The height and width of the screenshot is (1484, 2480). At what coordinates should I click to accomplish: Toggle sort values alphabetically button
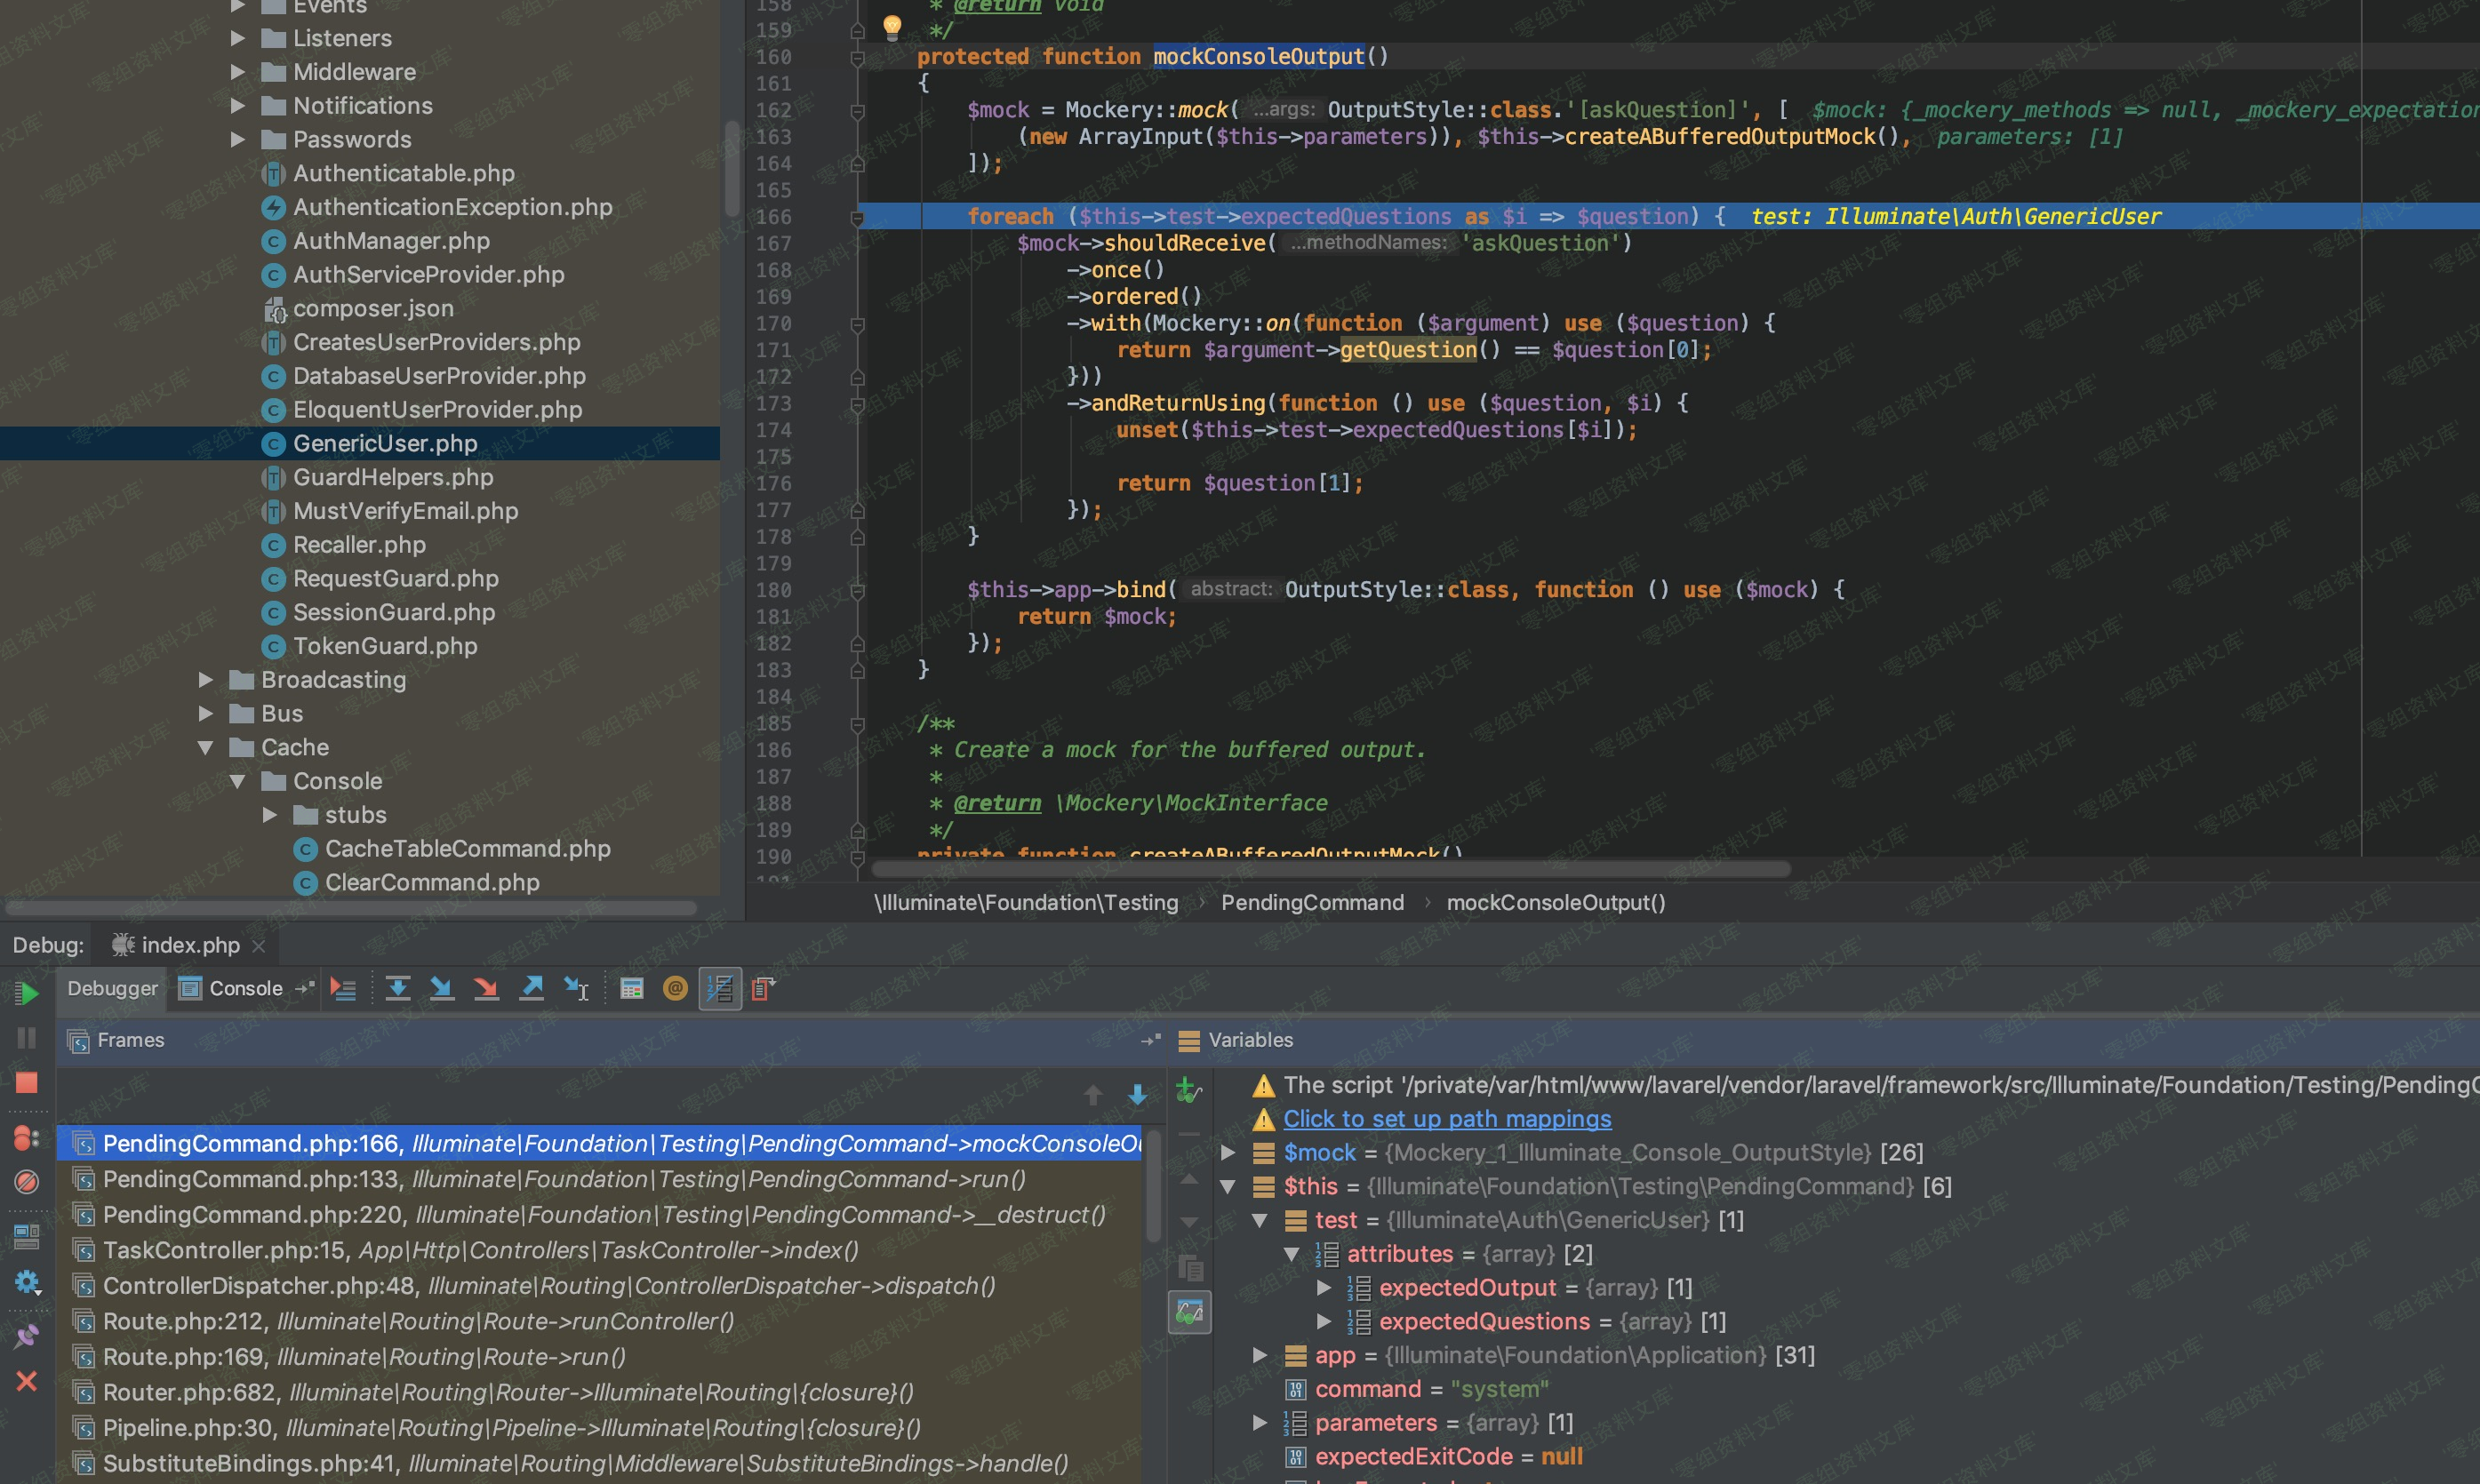[x=720, y=989]
